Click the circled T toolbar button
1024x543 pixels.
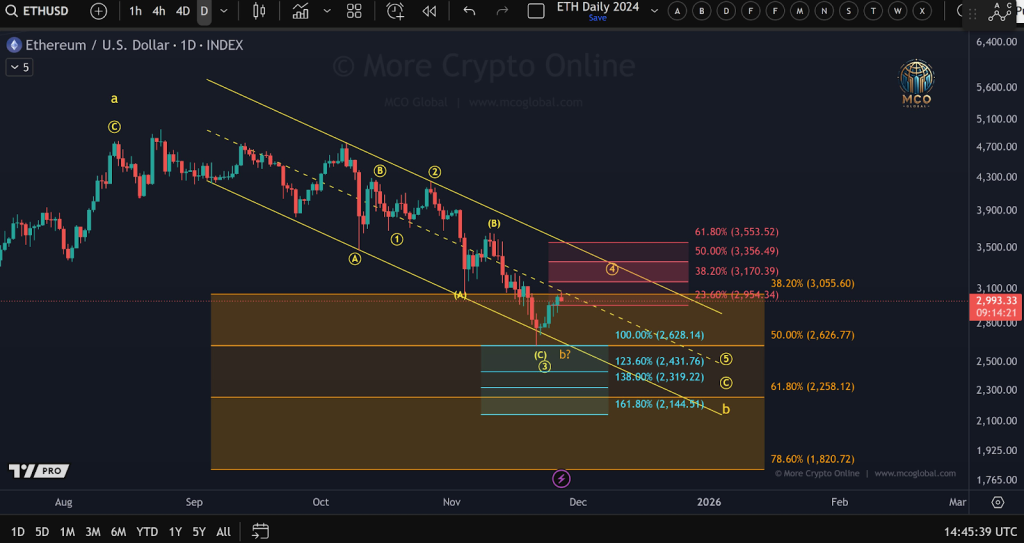pyautogui.click(x=873, y=10)
